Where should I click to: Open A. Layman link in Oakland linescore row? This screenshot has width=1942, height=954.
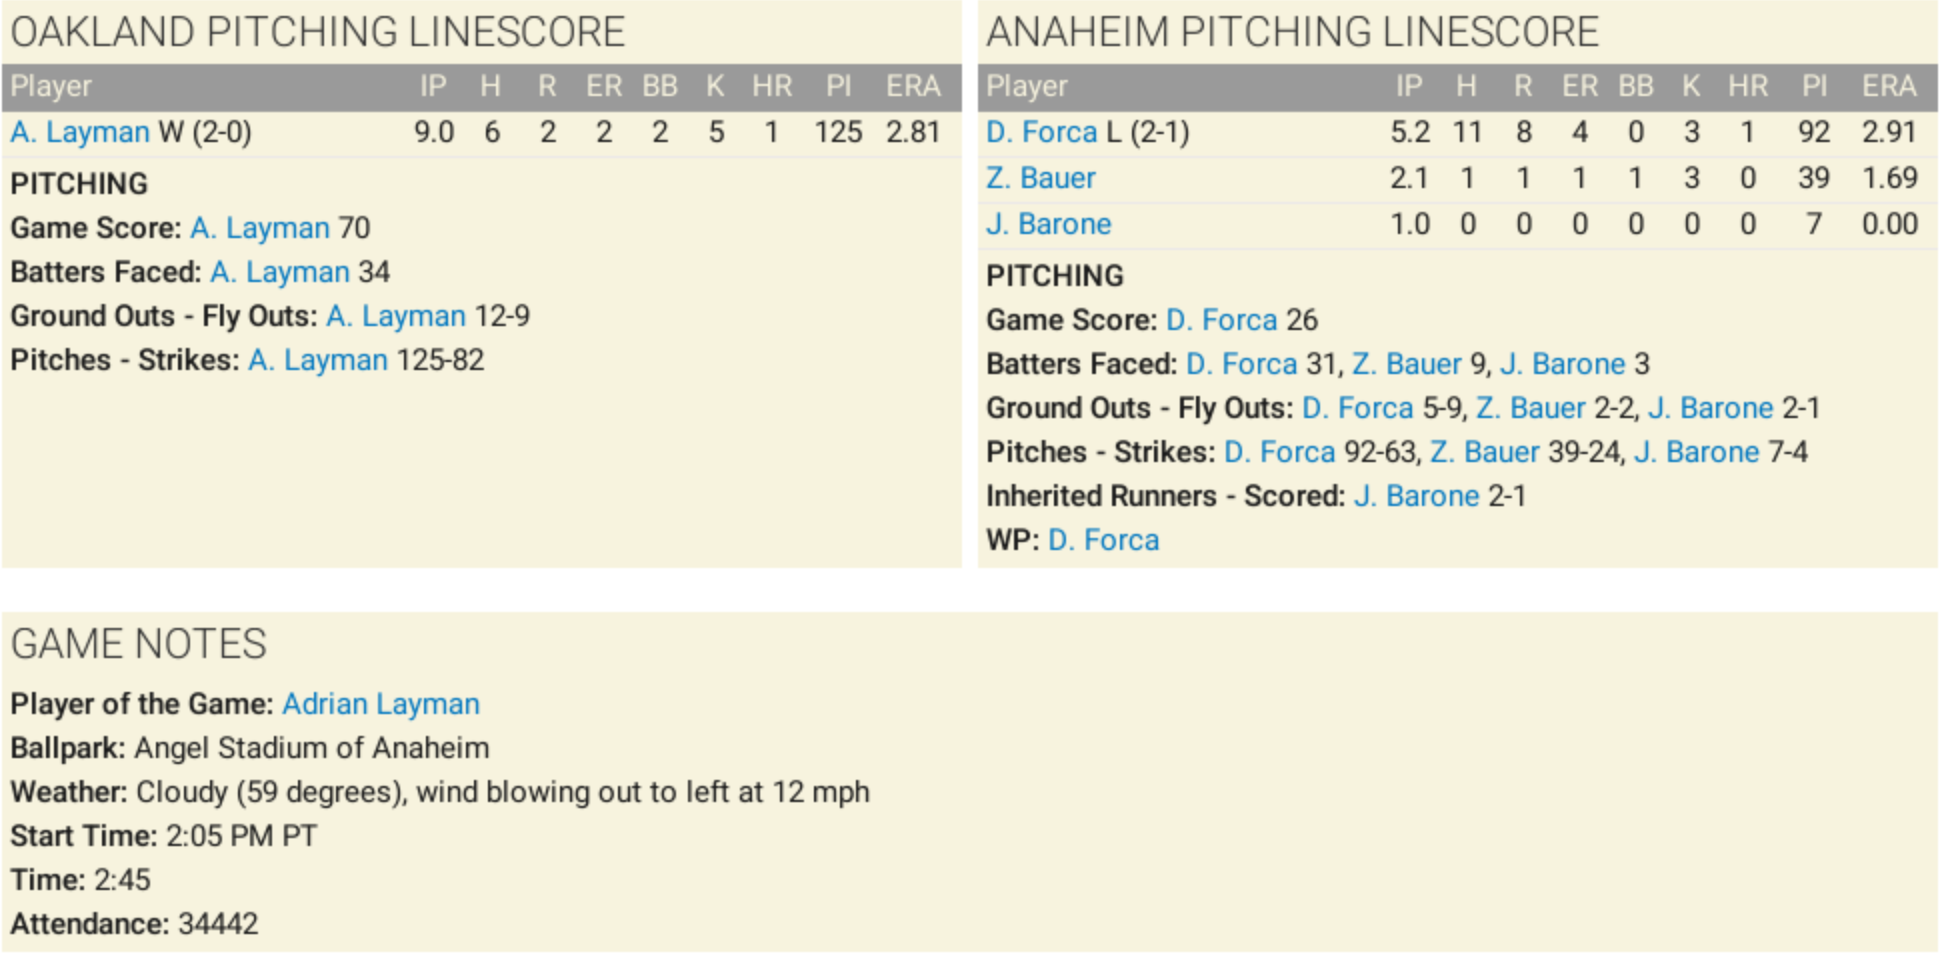click(80, 132)
